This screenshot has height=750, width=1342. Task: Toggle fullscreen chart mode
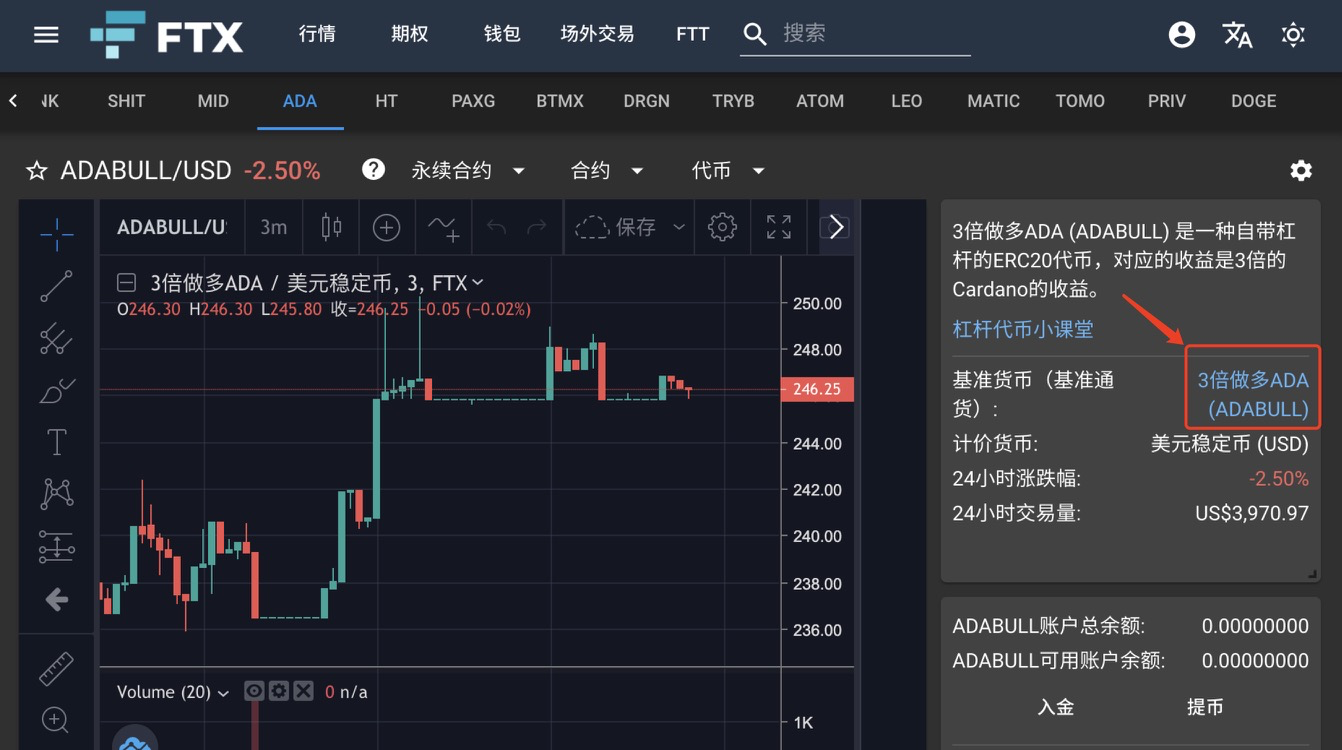[779, 227]
